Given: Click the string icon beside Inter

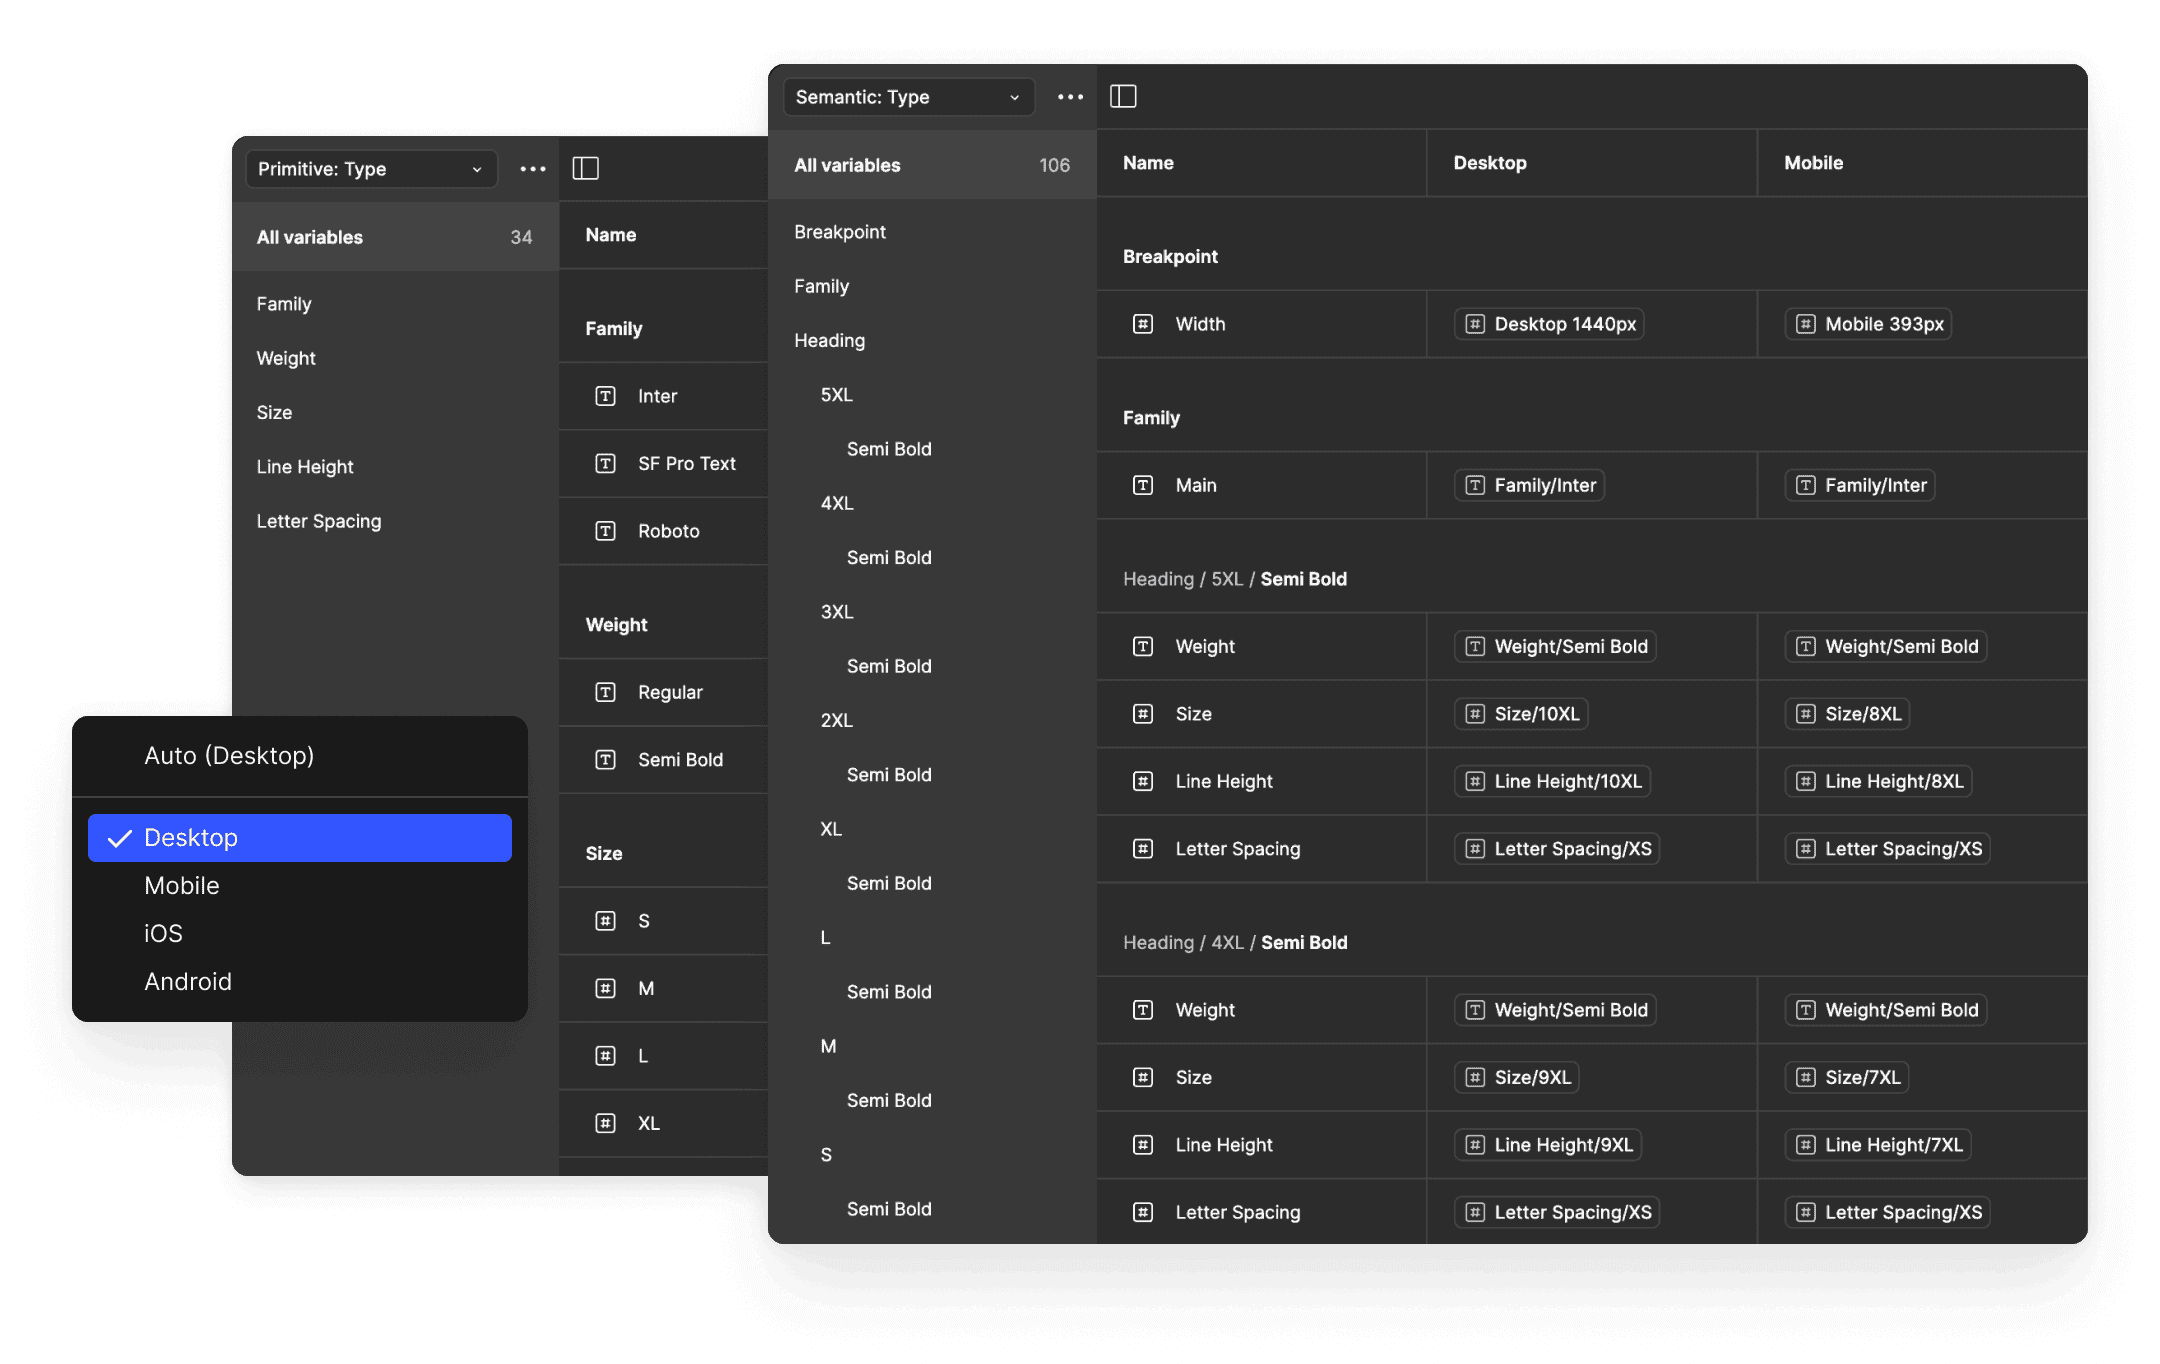Looking at the screenshot, I should pos(605,396).
